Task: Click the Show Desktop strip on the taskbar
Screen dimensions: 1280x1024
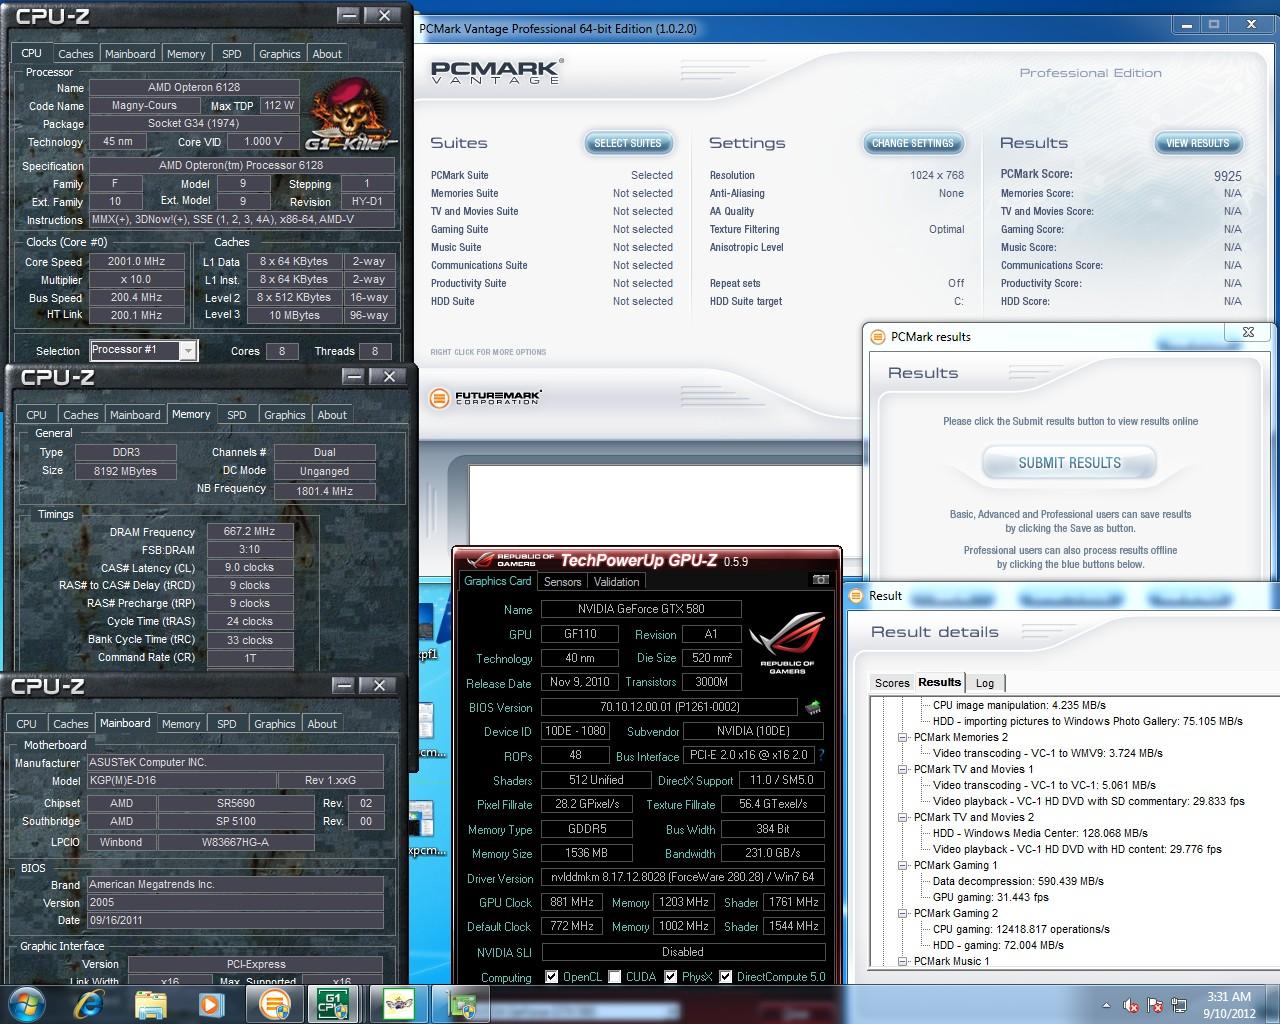Action: point(1273,1004)
